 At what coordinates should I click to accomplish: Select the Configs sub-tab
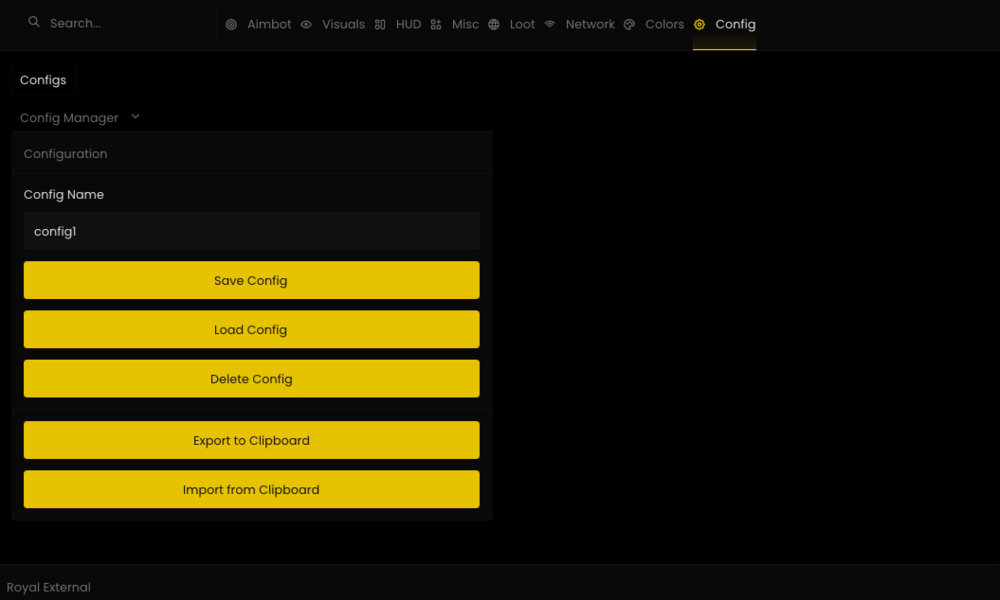[x=43, y=80]
